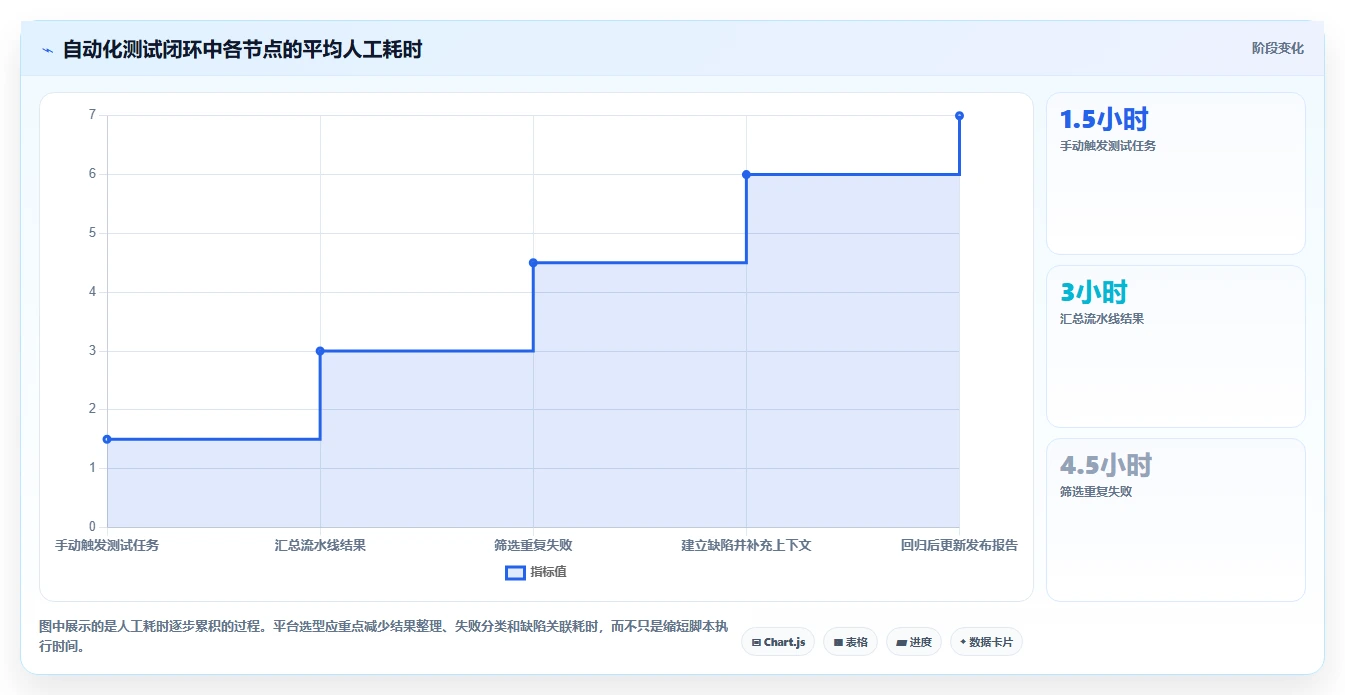Click the x-axis label 建立缺陷并补充上下文
1345x695 pixels.
746,545
